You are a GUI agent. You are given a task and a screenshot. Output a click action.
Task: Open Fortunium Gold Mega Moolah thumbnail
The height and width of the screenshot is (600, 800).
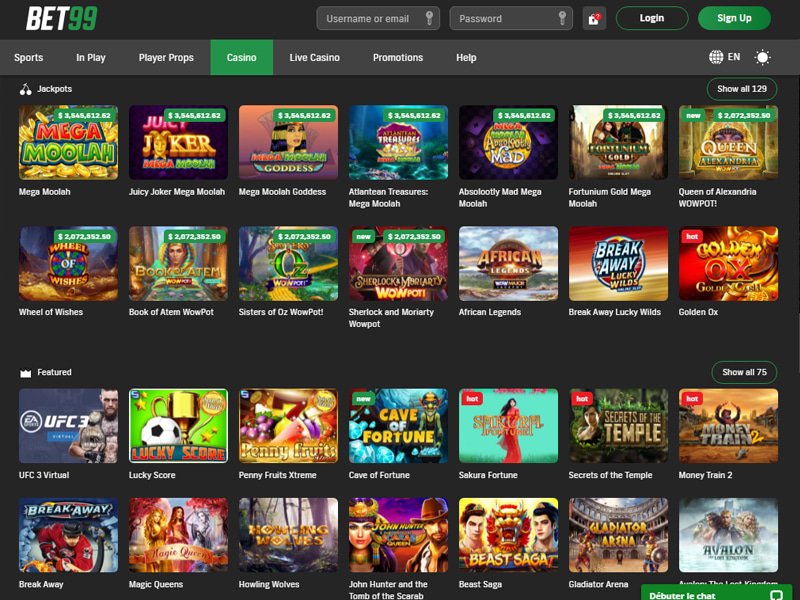pos(618,142)
